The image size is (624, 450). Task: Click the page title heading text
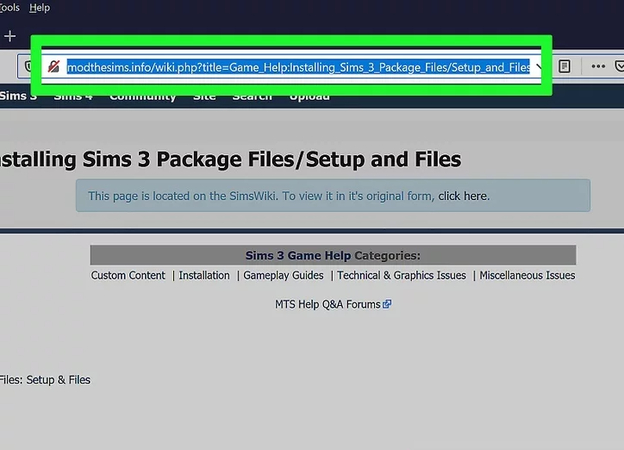pos(230,160)
